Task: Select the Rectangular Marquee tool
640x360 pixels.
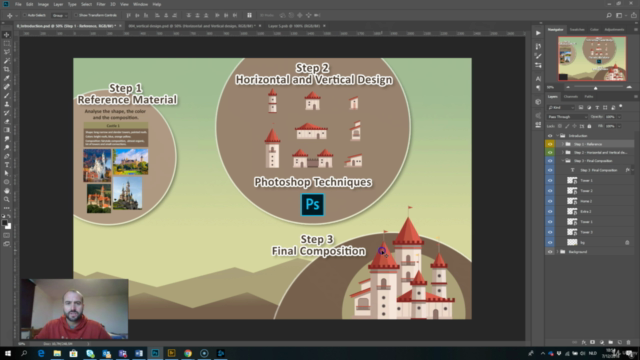Action: (x=7, y=43)
